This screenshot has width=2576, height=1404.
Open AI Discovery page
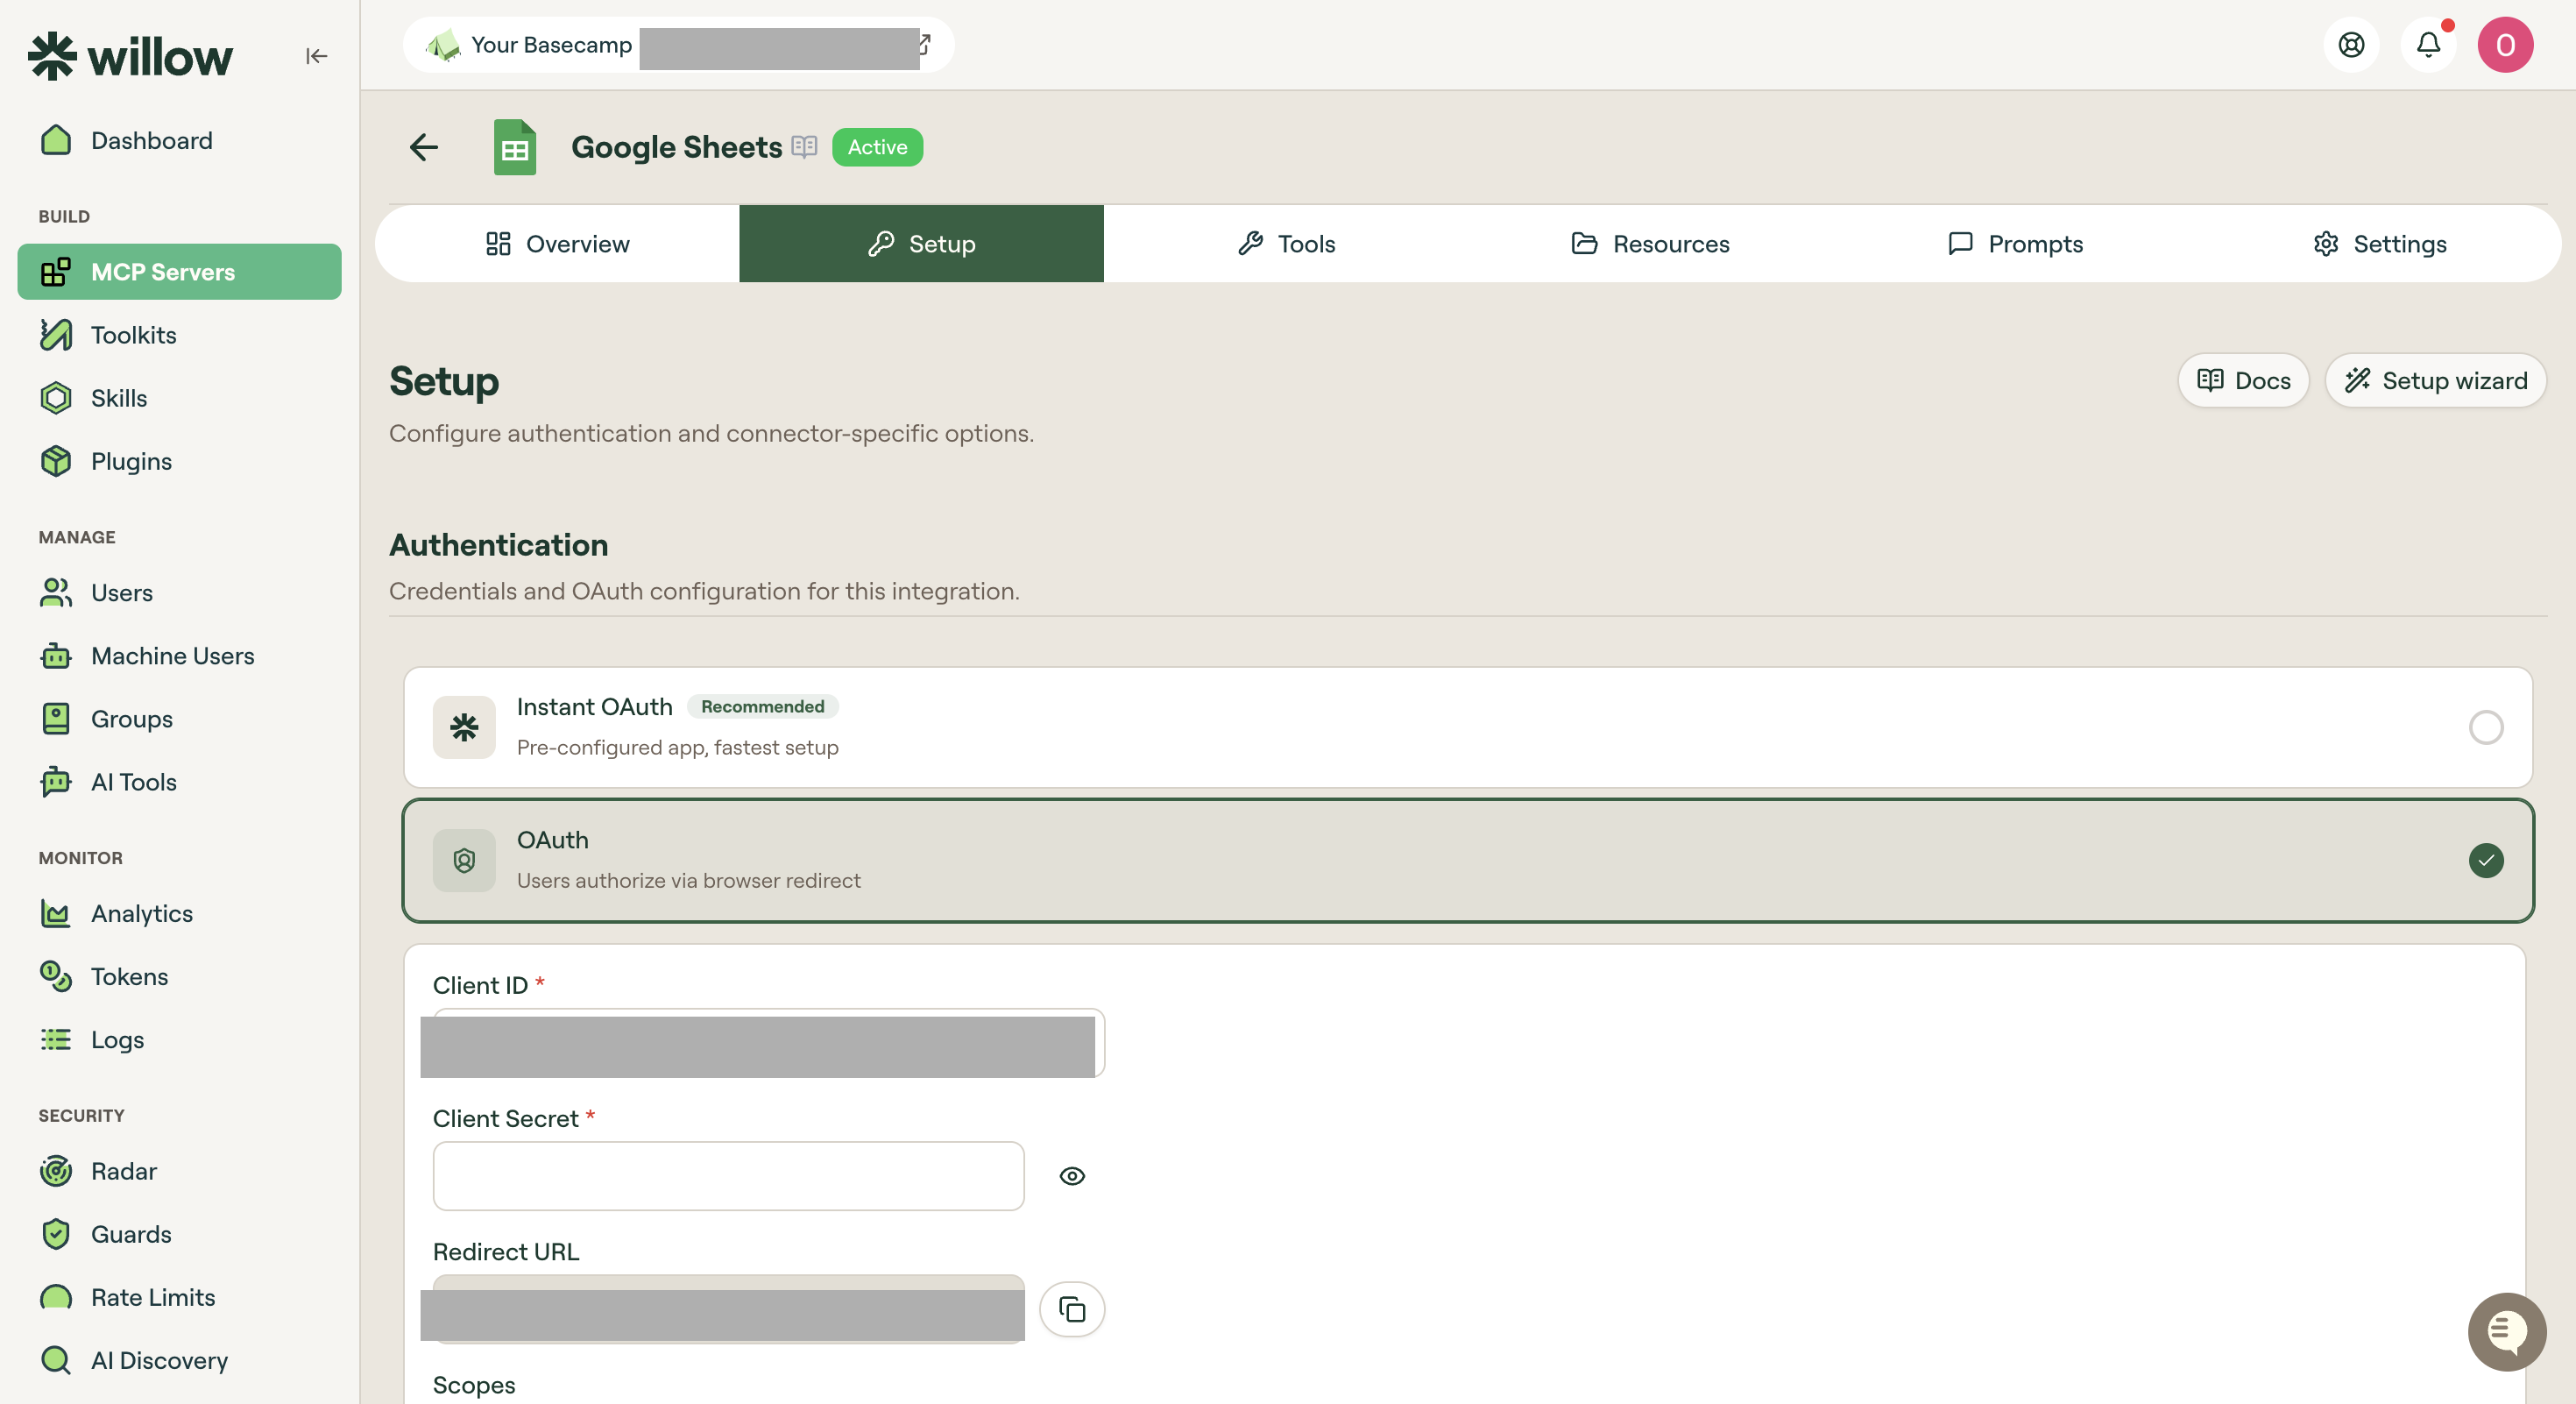pyautogui.click(x=180, y=1360)
